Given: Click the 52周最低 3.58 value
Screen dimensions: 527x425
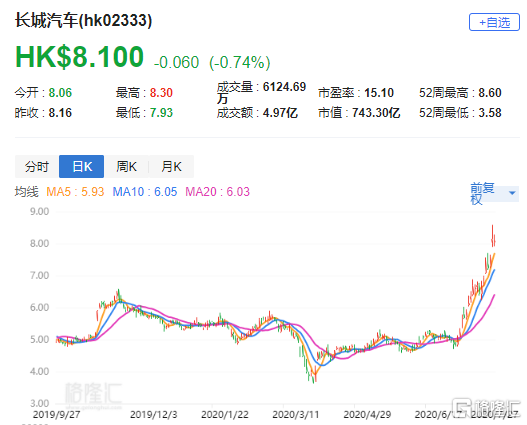Looking at the screenshot, I should (x=460, y=113).
